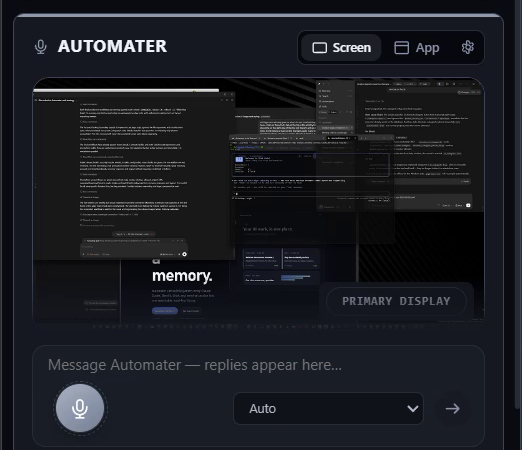This screenshot has width=522, height=450.
Task: Open the Auto mode dropdown
Action: (328, 408)
